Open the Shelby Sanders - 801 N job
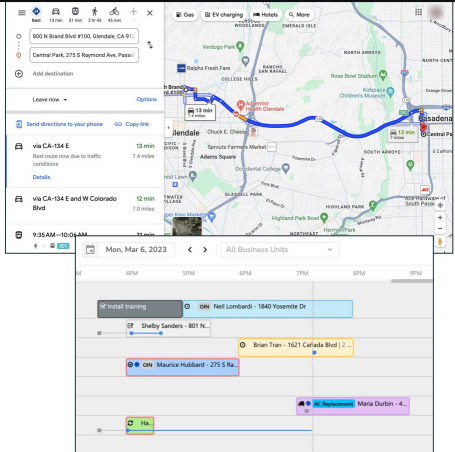Image resolution: width=455 pixels, height=452 pixels. coord(168,328)
